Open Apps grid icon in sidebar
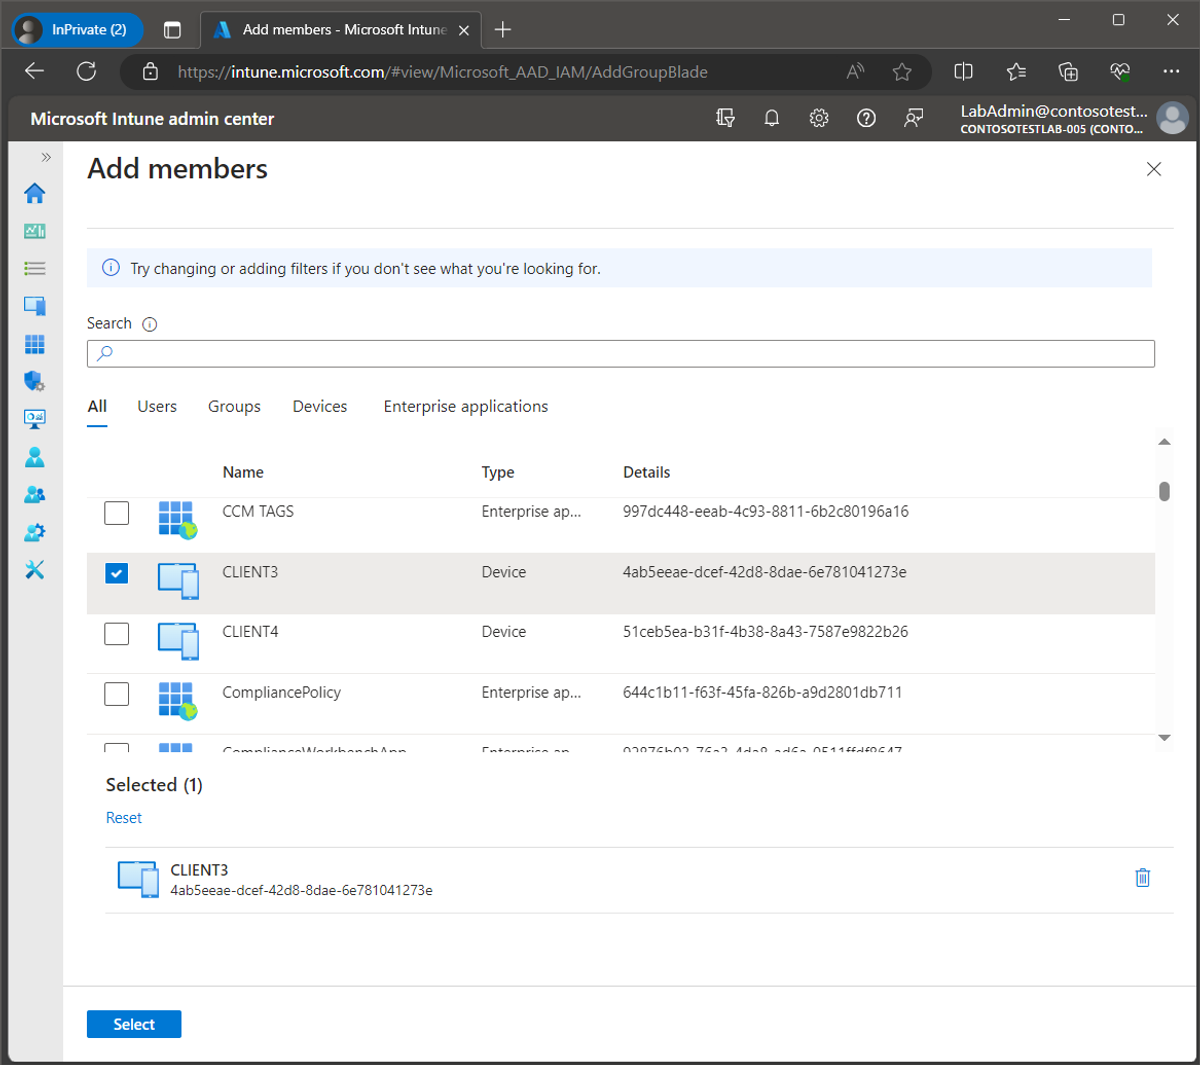Viewport: 1200px width, 1065px height. 35,344
